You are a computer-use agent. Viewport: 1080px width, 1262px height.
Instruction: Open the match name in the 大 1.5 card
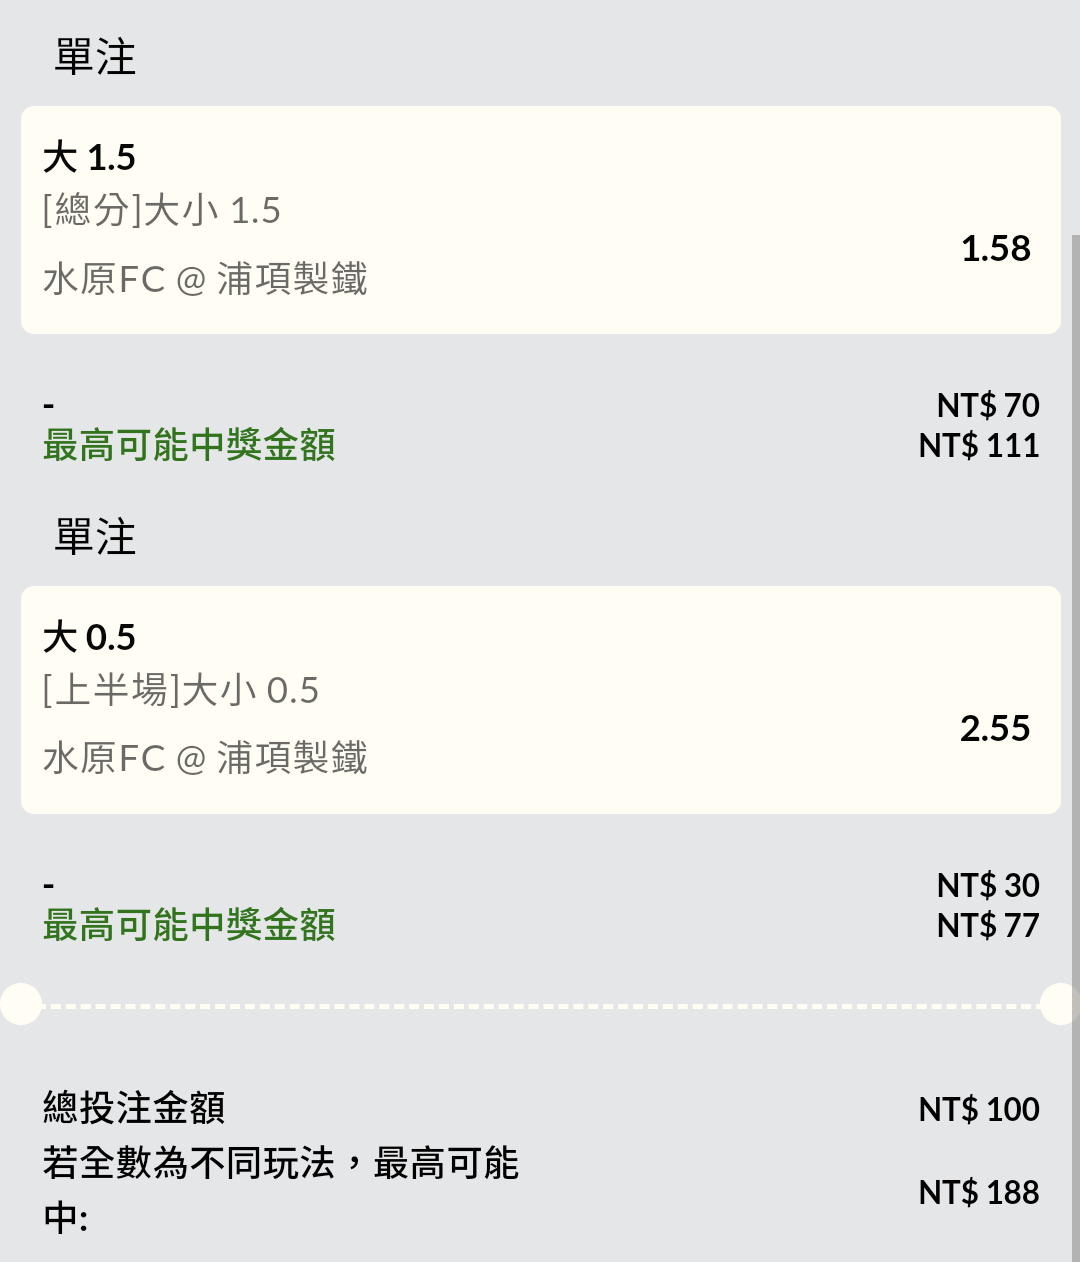point(205,279)
